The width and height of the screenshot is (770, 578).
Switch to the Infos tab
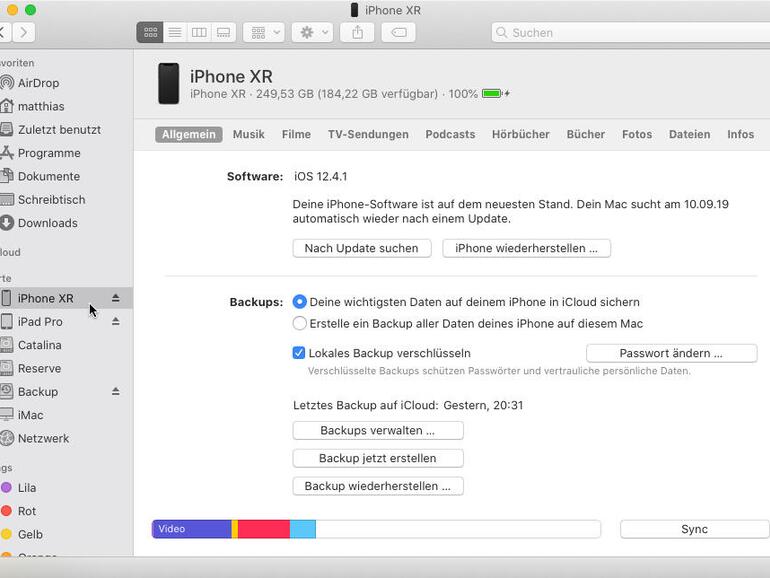pyautogui.click(x=741, y=135)
